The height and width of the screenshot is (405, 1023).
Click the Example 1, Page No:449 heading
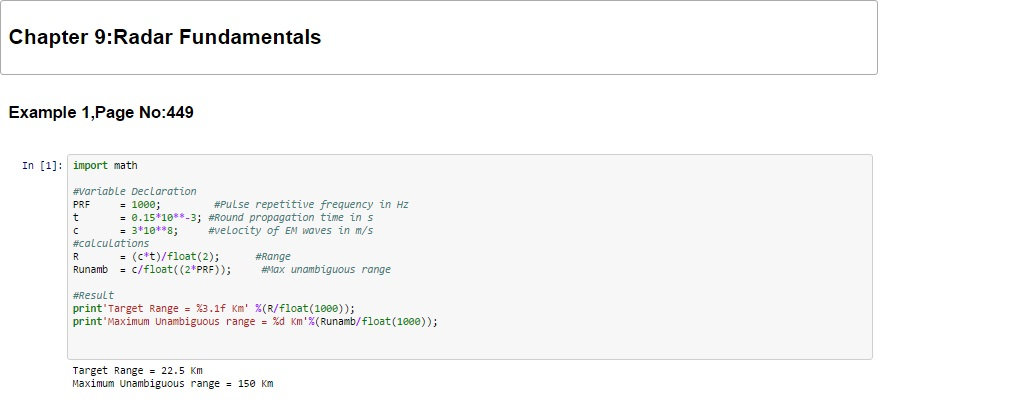click(101, 113)
